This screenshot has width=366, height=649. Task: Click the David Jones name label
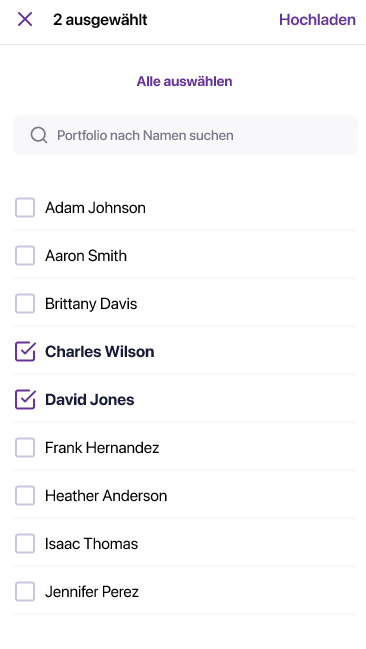(x=89, y=399)
